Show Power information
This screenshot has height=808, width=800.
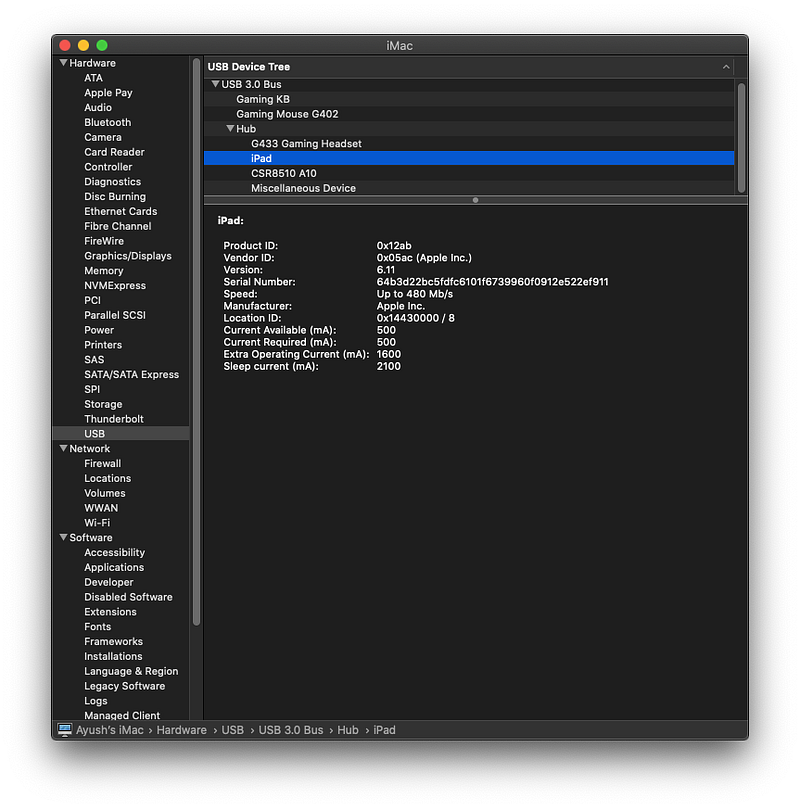(x=99, y=330)
